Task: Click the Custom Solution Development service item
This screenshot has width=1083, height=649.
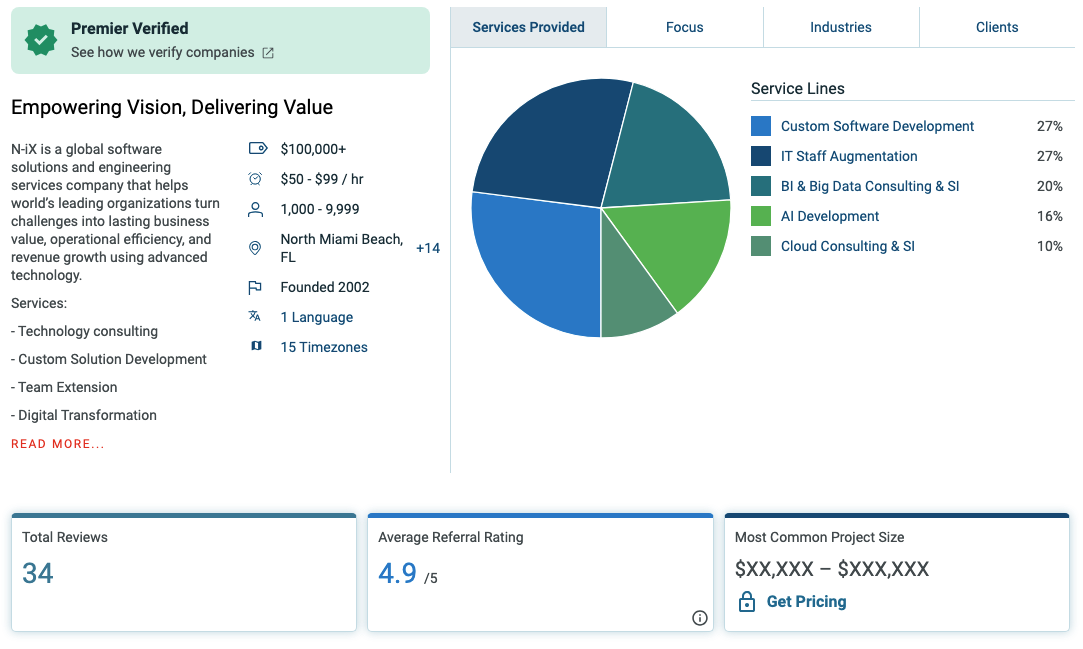Action: pyautogui.click(x=108, y=360)
